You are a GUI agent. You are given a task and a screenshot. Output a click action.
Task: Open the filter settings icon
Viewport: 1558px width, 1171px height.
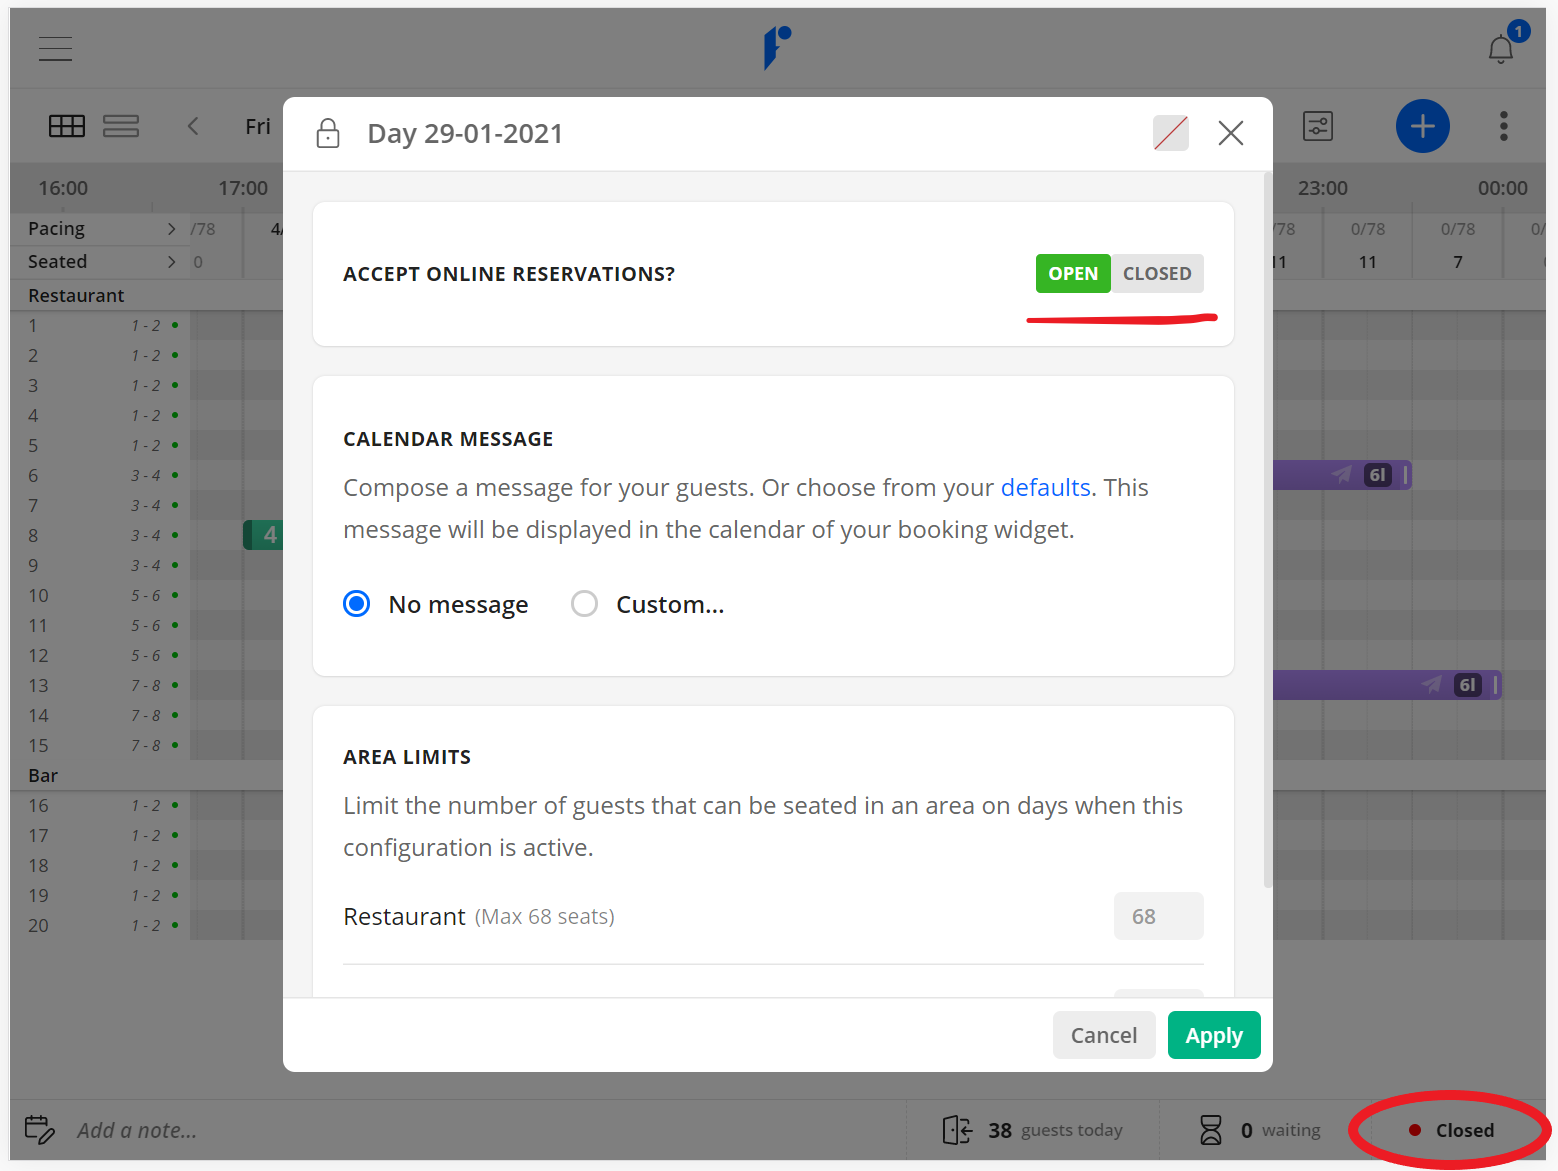point(1317,126)
